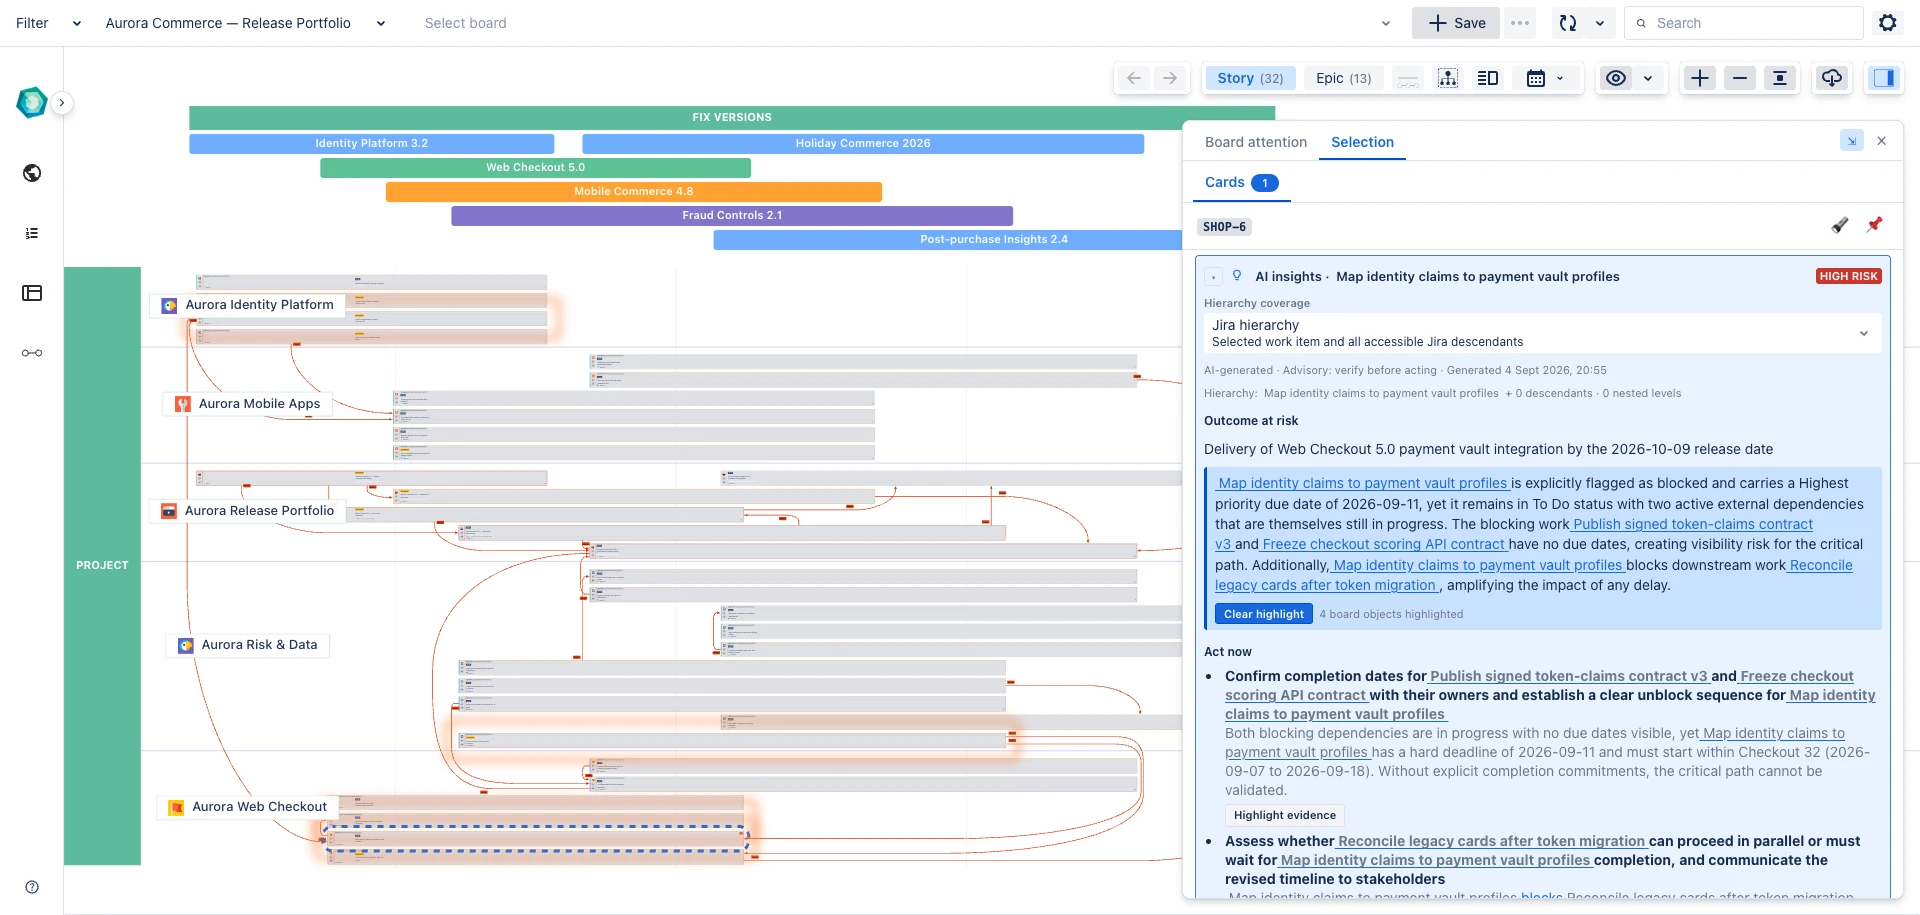Toggle the dependency lines icon

(1408, 78)
